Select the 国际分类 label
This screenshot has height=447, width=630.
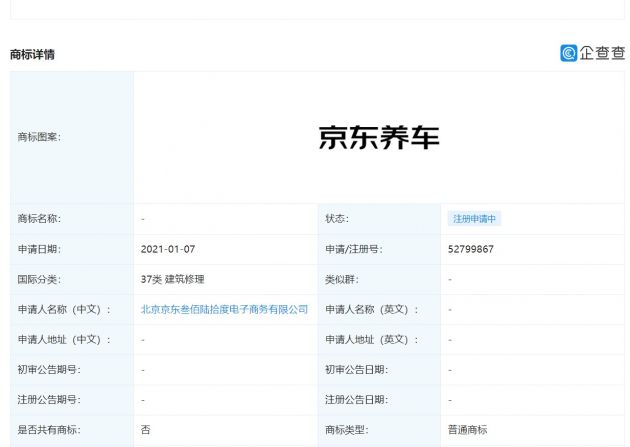[x=39, y=279]
